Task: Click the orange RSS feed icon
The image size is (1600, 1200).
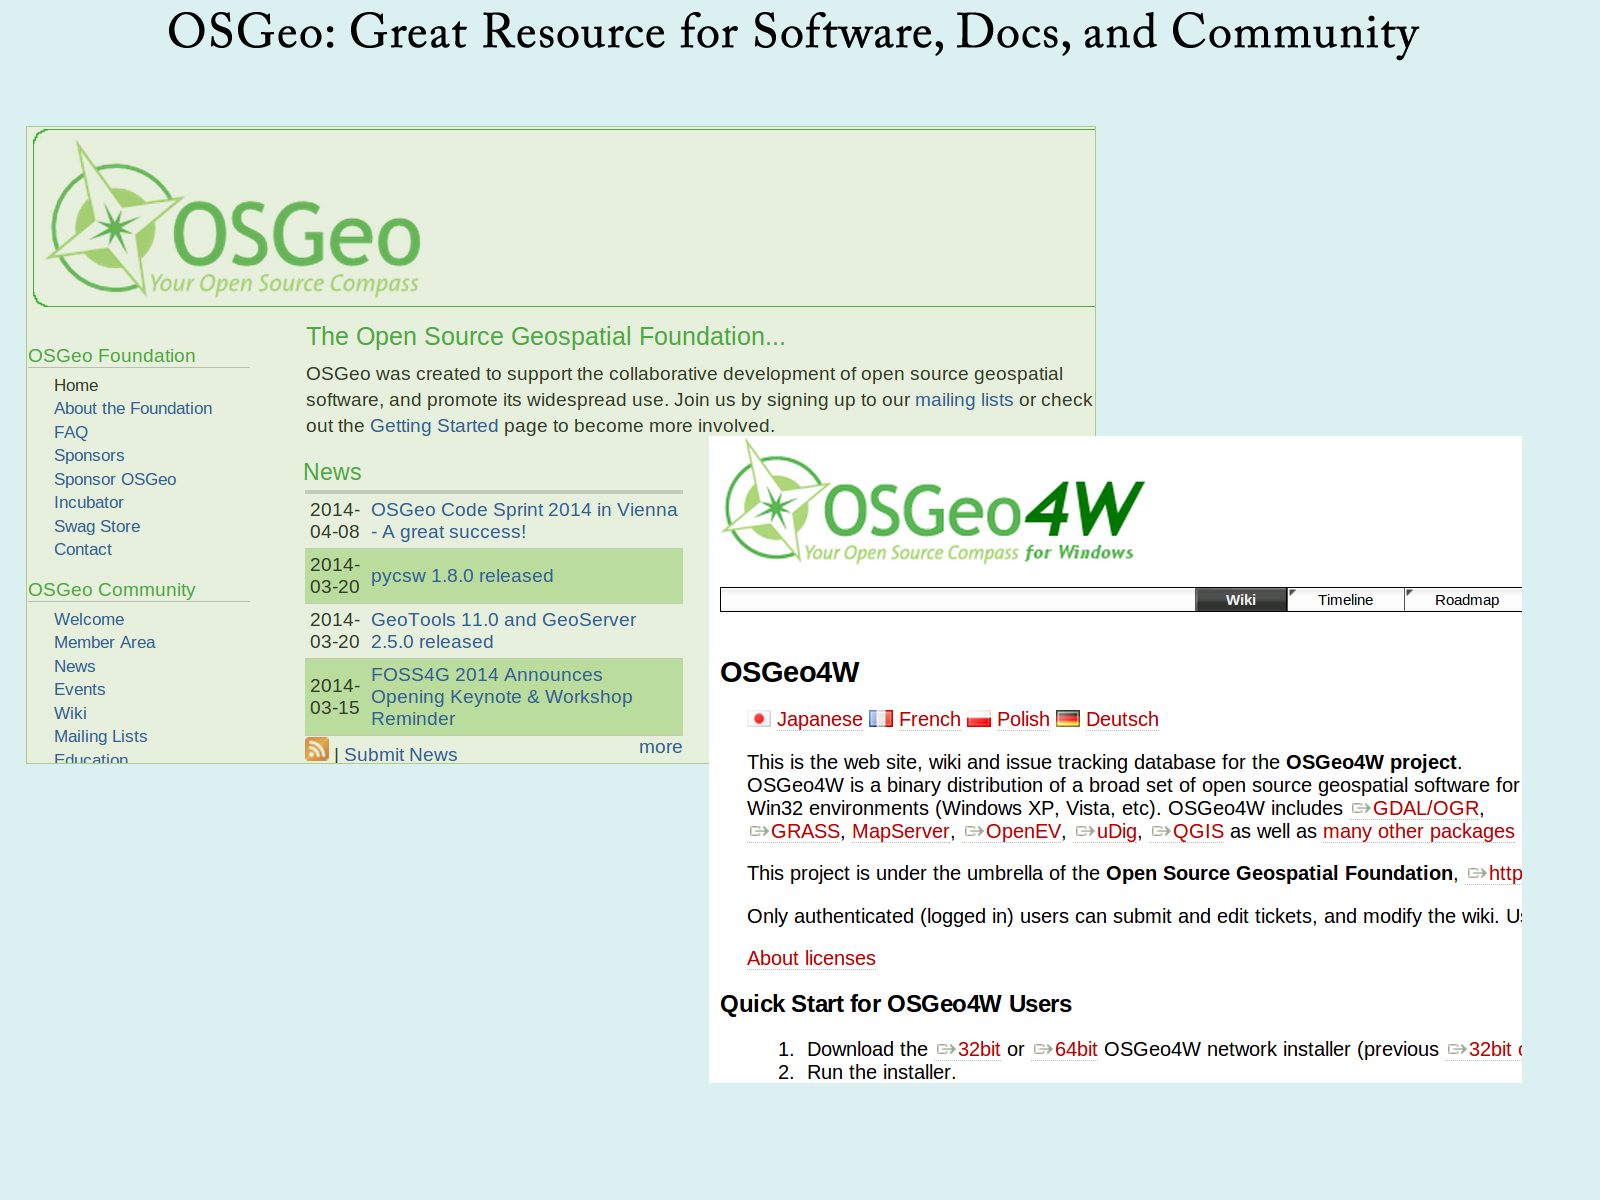Action: 317,750
